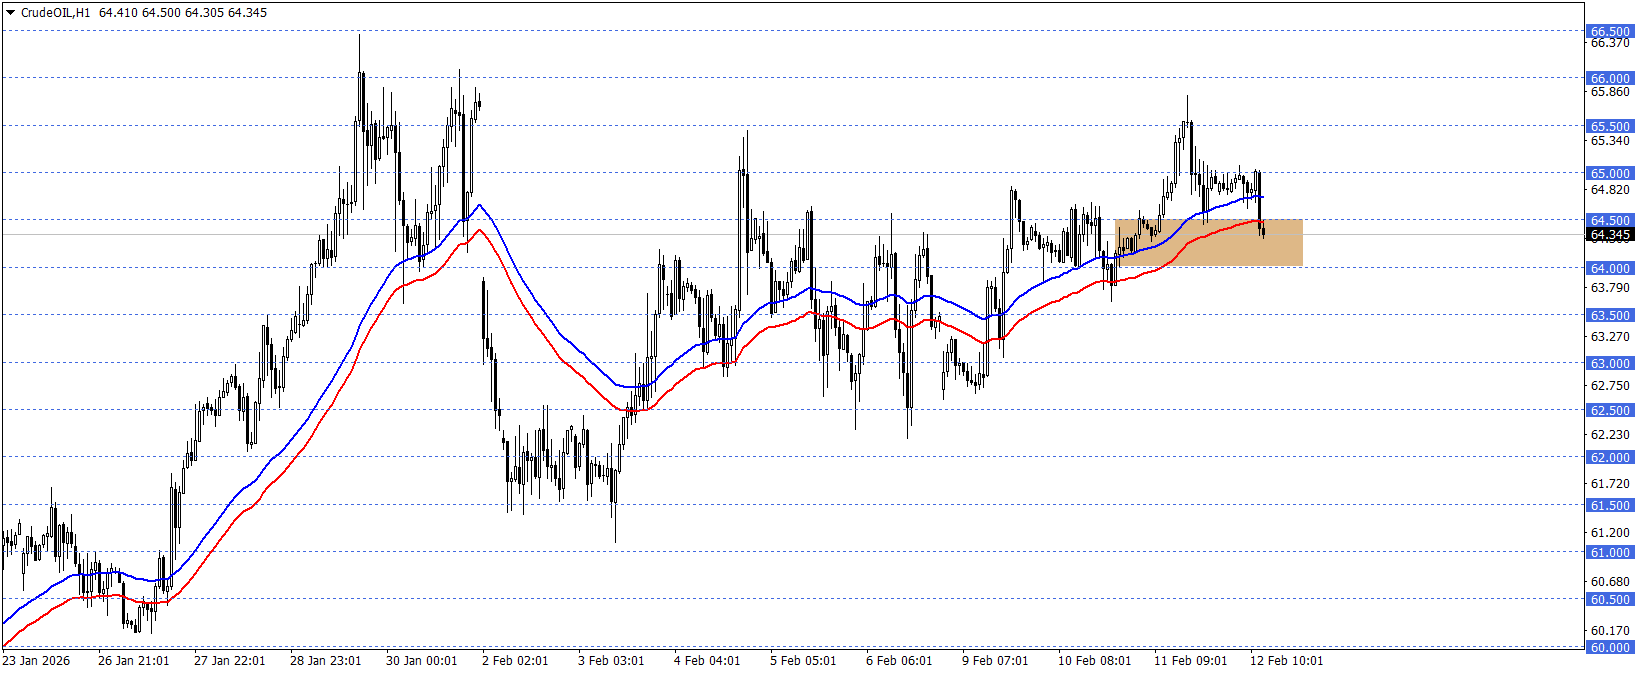Click the OHLC values in the chart header
Image resolution: width=1641 pixels, height=673 pixels.
point(183,13)
